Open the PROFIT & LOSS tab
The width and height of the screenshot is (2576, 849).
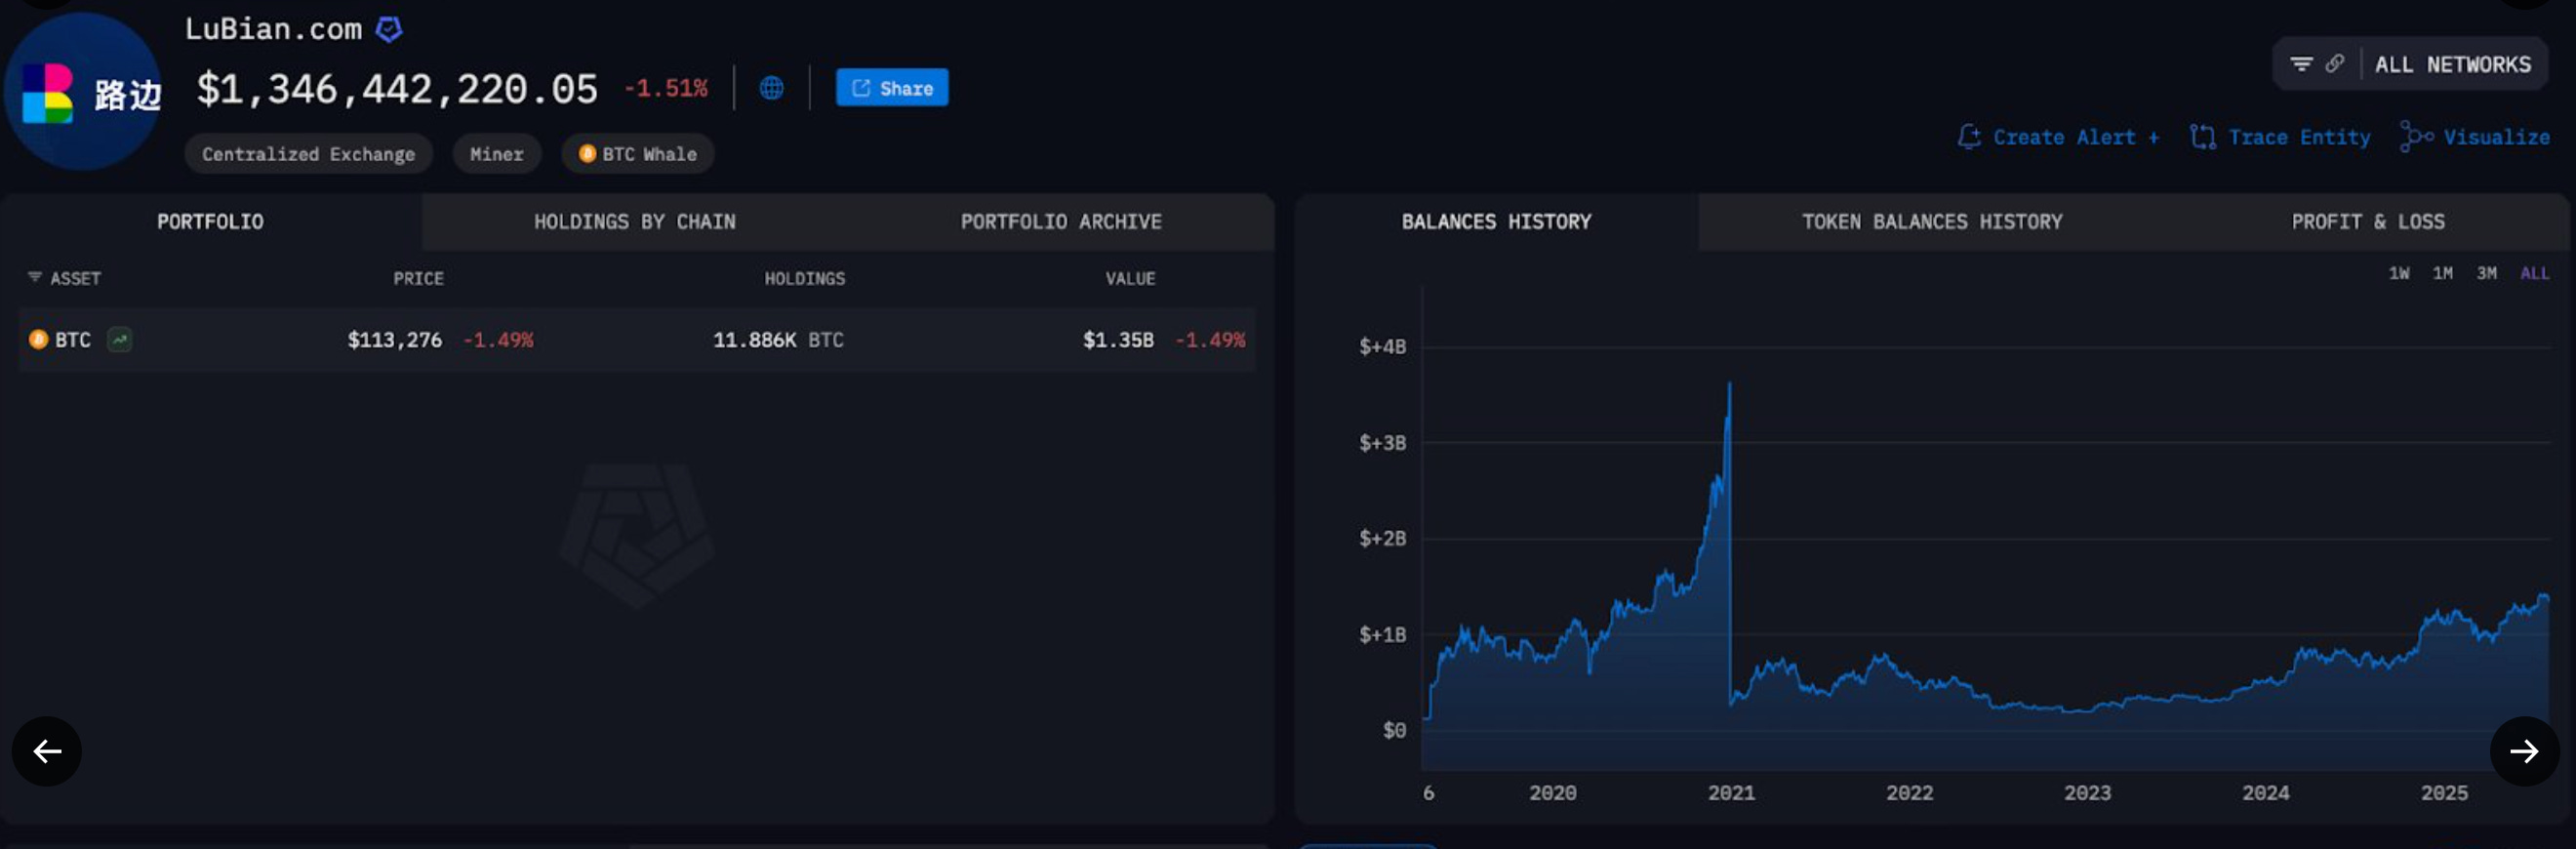tap(2368, 222)
